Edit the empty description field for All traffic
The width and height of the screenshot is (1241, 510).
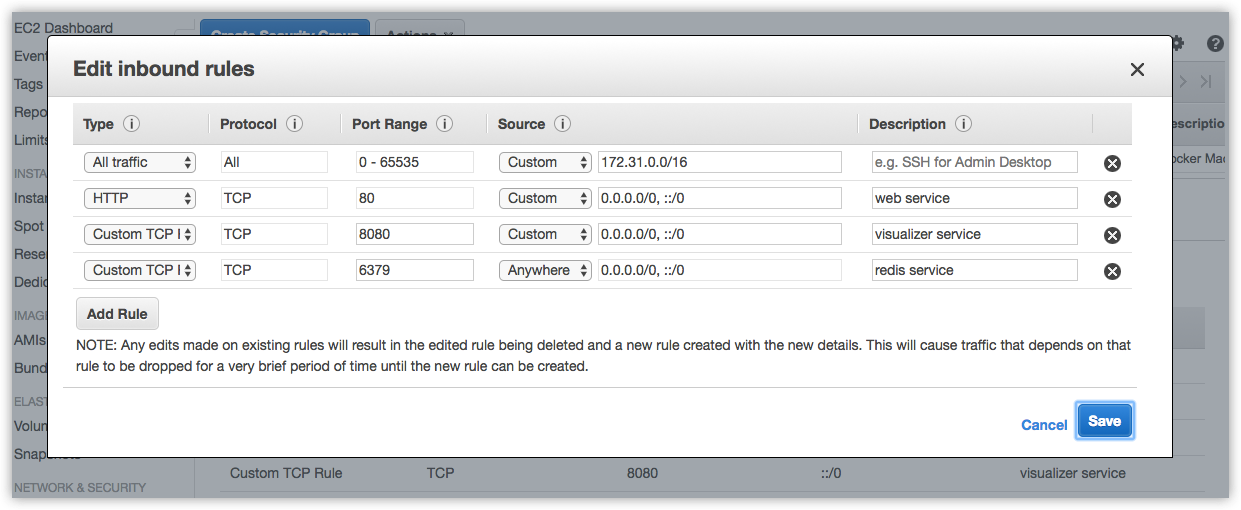coord(974,162)
